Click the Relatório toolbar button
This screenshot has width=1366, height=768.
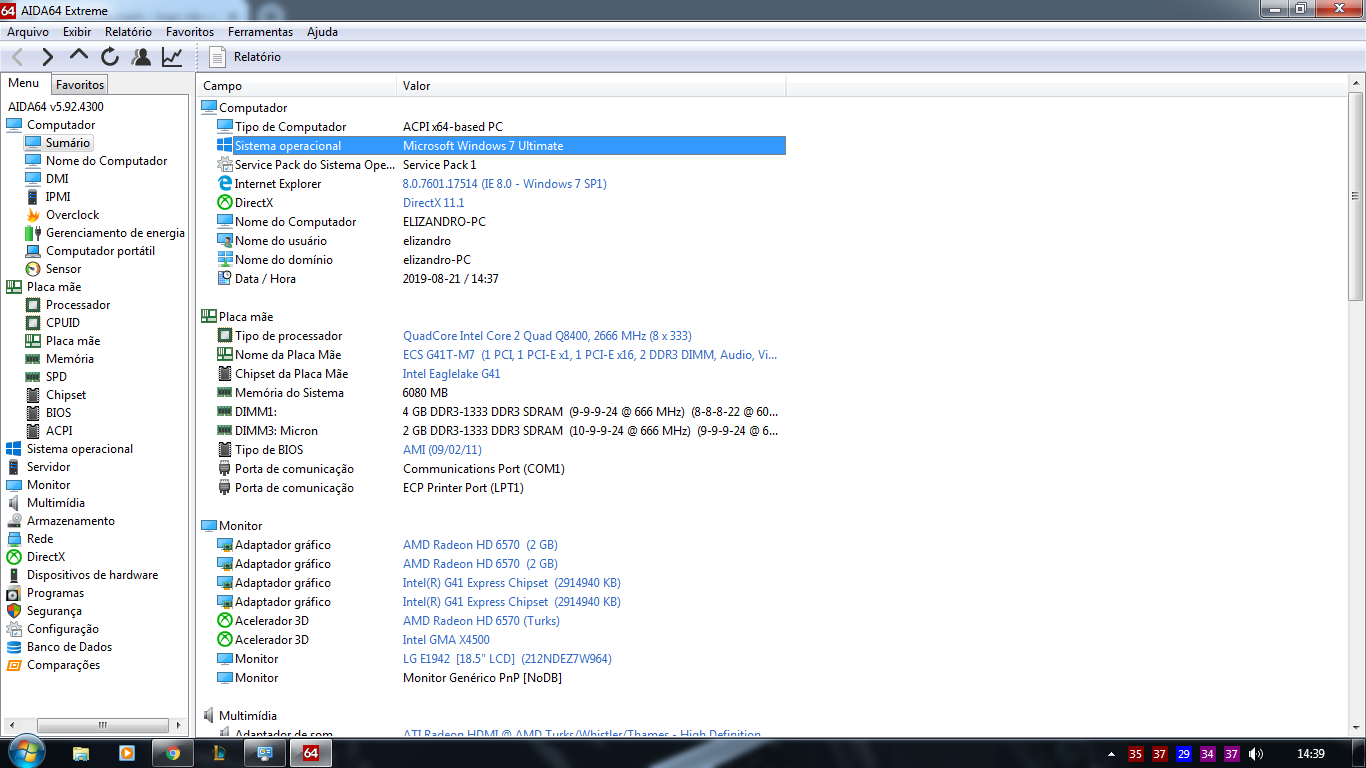coord(246,57)
